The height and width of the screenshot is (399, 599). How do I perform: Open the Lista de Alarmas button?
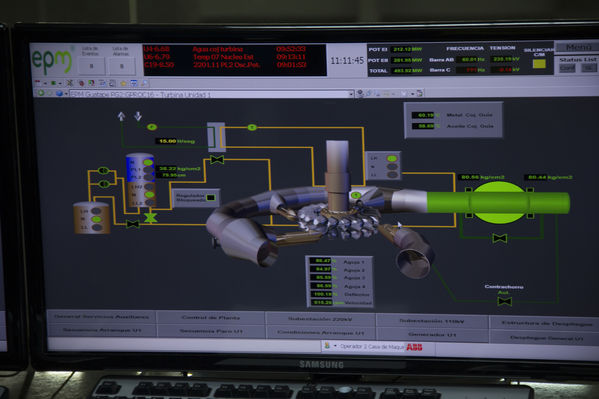pyautogui.click(x=121, y=66)
